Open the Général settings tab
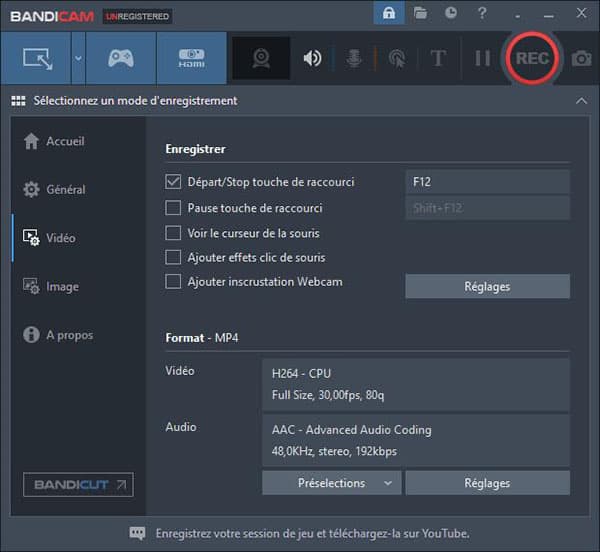600x552 pixels. point(54,189)
